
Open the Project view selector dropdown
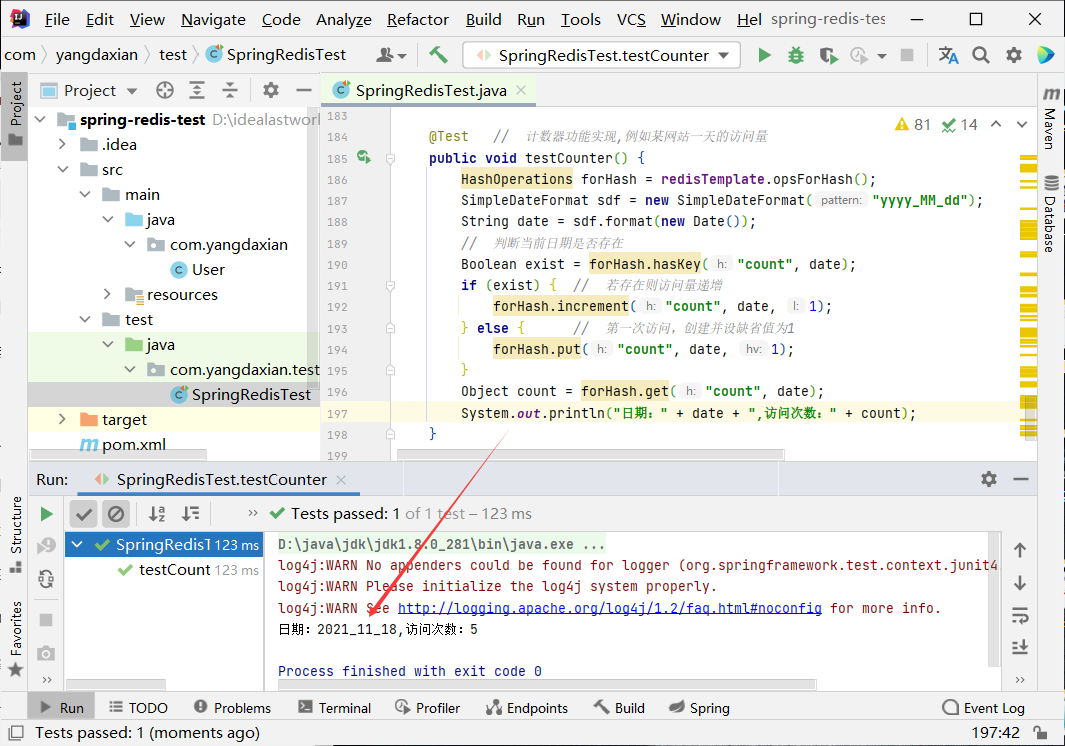click(89, 90)
